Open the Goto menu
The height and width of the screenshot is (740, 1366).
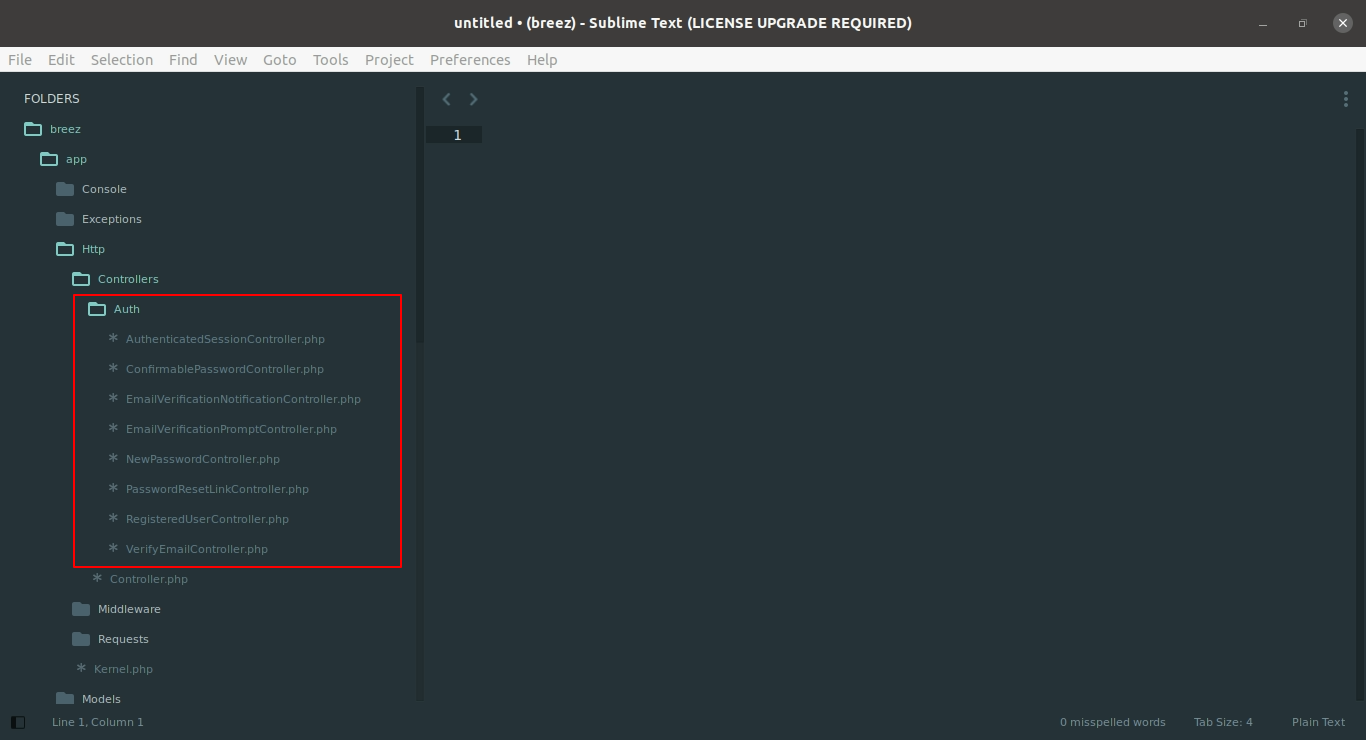[279, 60]
